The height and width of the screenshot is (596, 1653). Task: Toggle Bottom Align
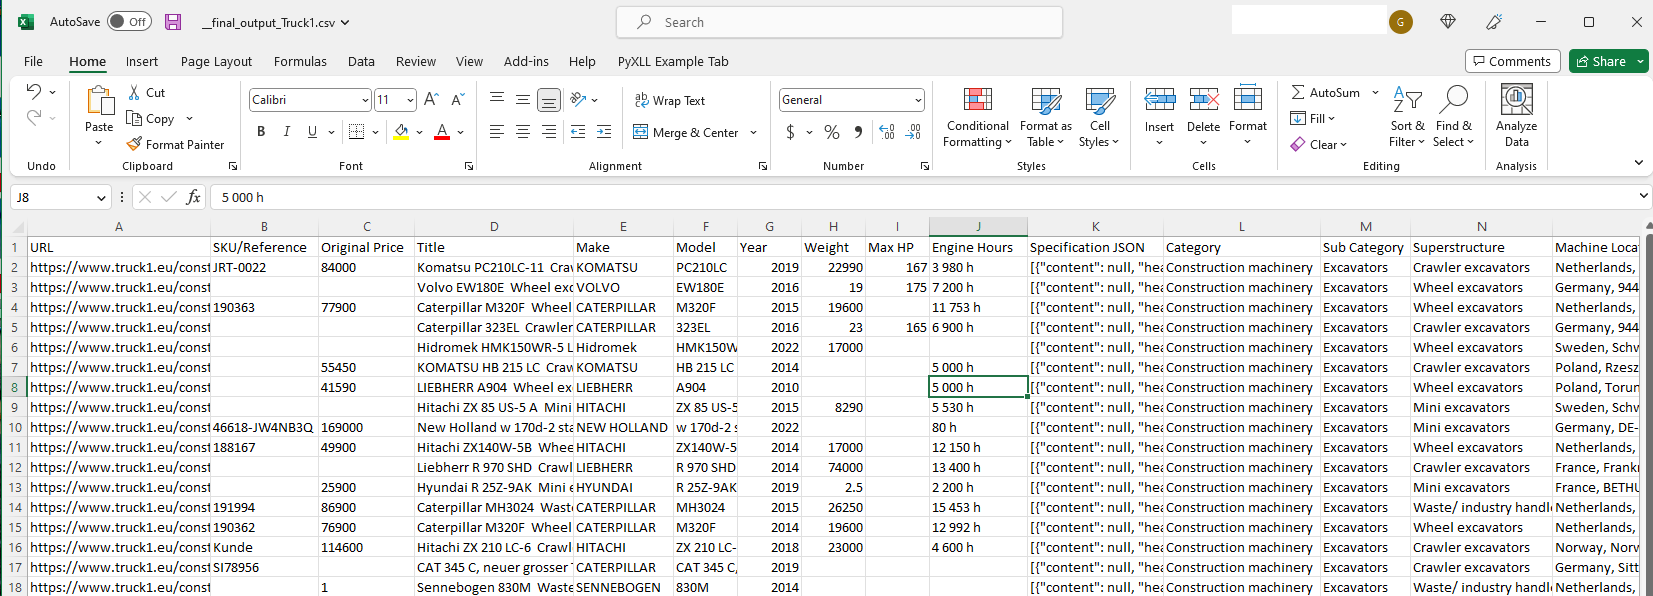pos(549,99)
